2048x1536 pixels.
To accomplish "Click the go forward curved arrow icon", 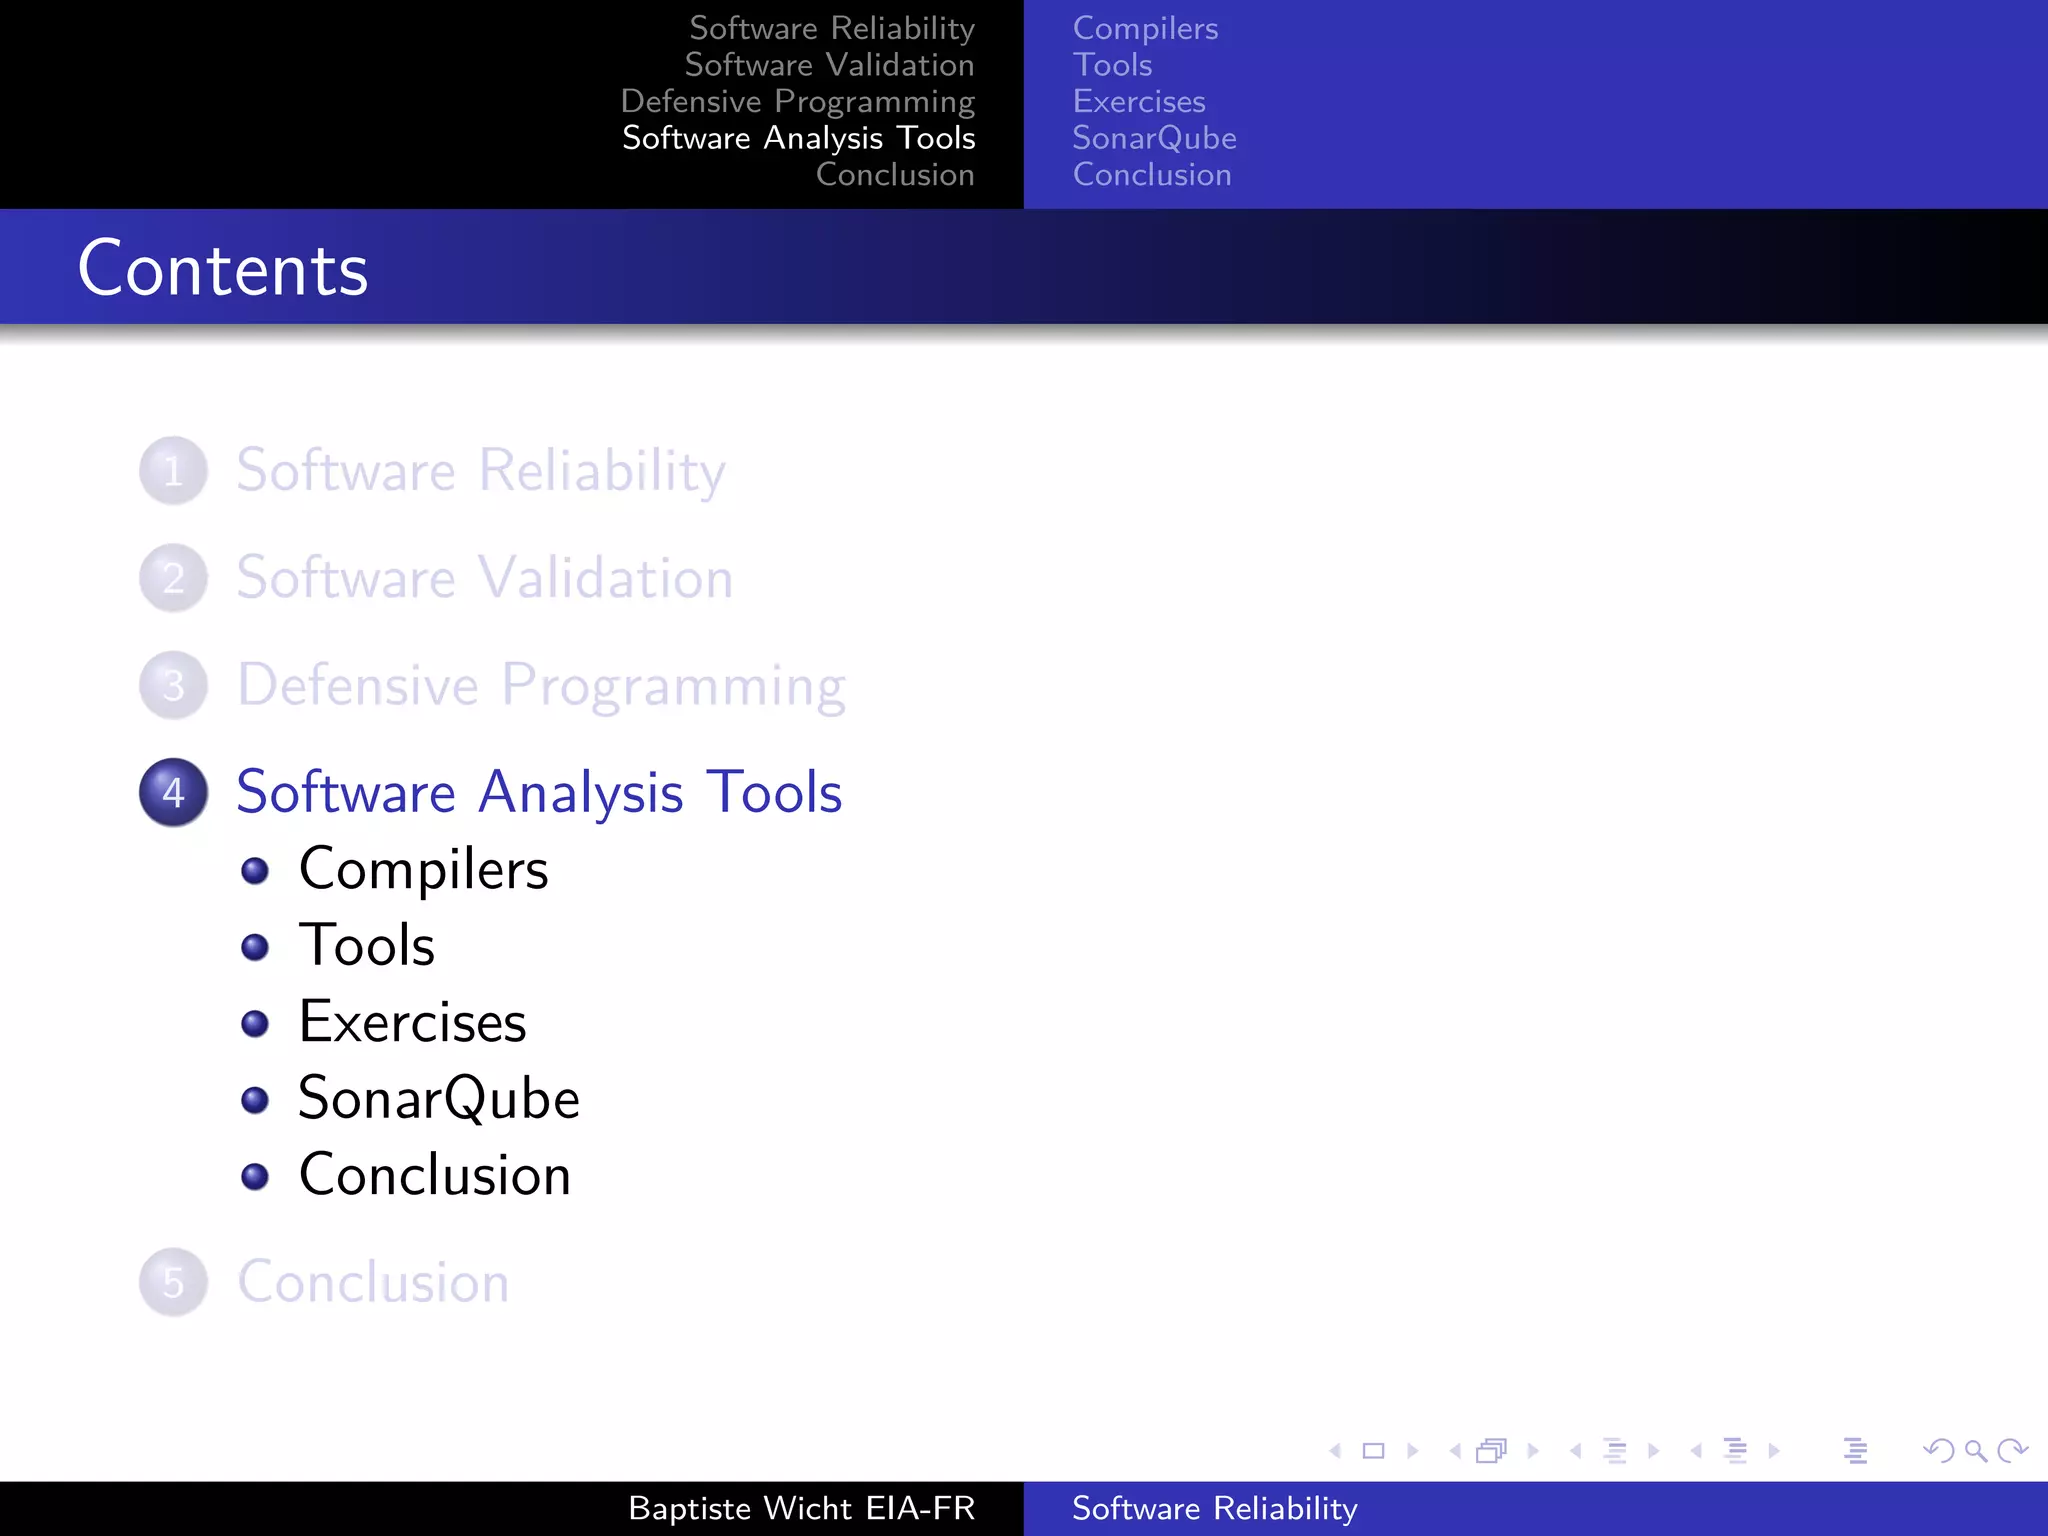I will coord(2012,1451).
